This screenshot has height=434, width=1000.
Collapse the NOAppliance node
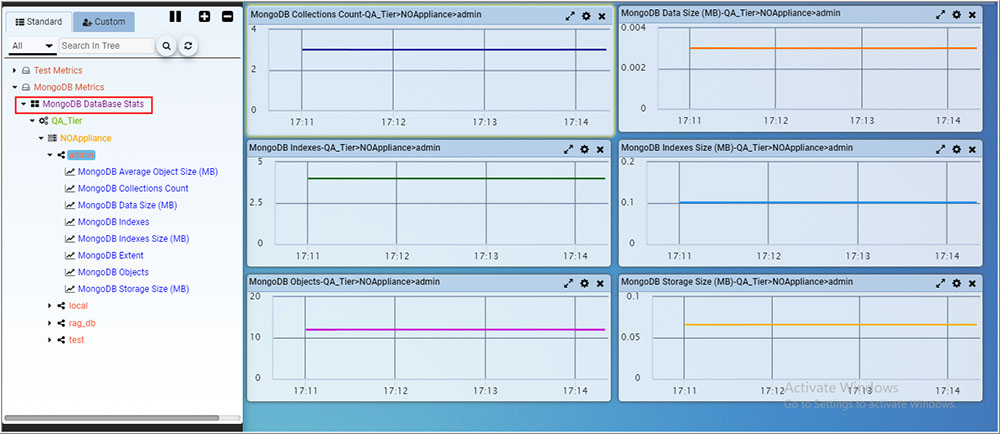41,138
